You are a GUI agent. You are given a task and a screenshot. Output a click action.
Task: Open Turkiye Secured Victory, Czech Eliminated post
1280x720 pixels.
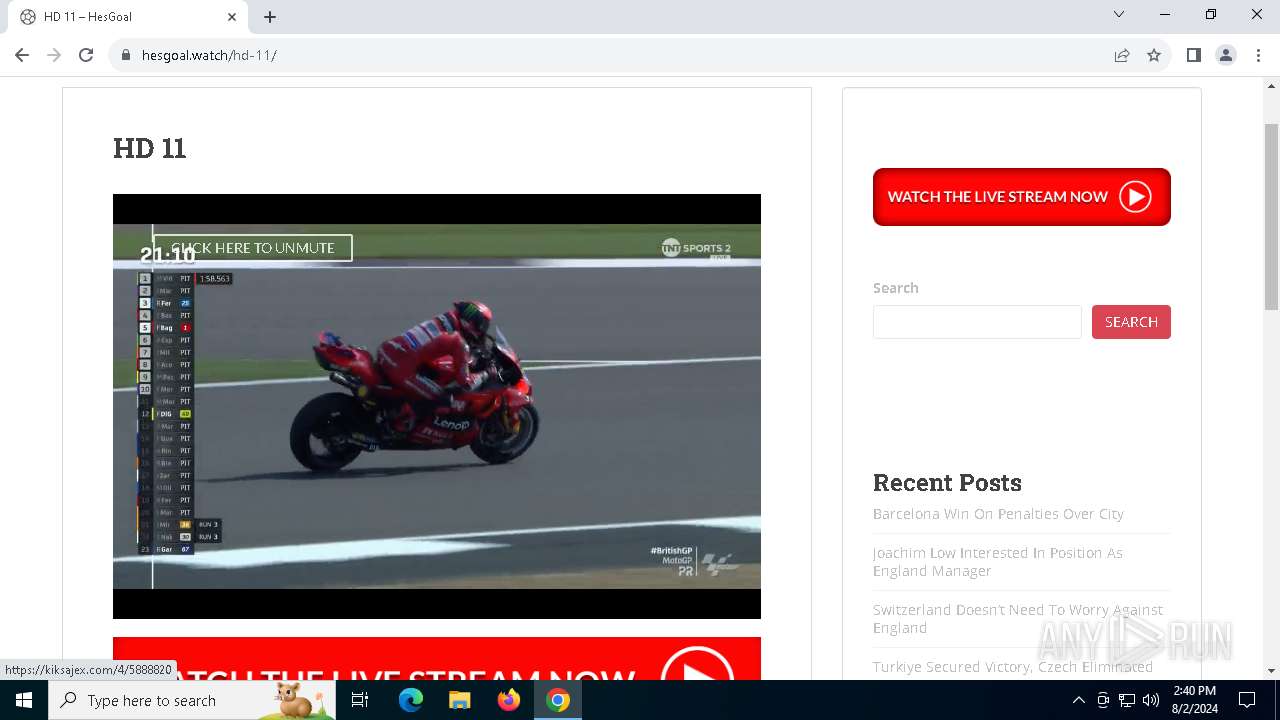(x=1013, y=667)
